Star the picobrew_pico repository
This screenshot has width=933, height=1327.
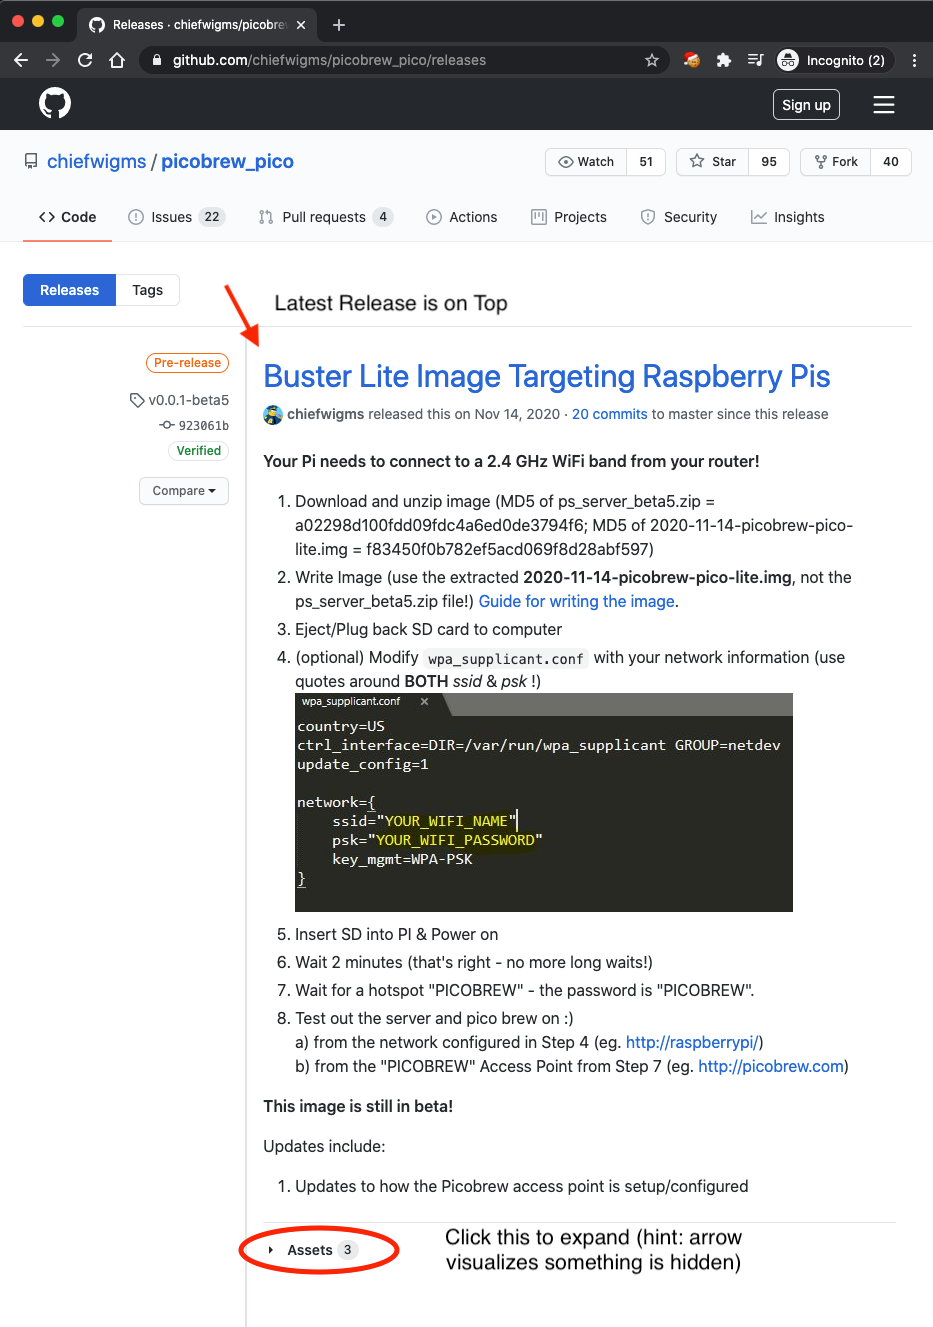tap(713, 162)
